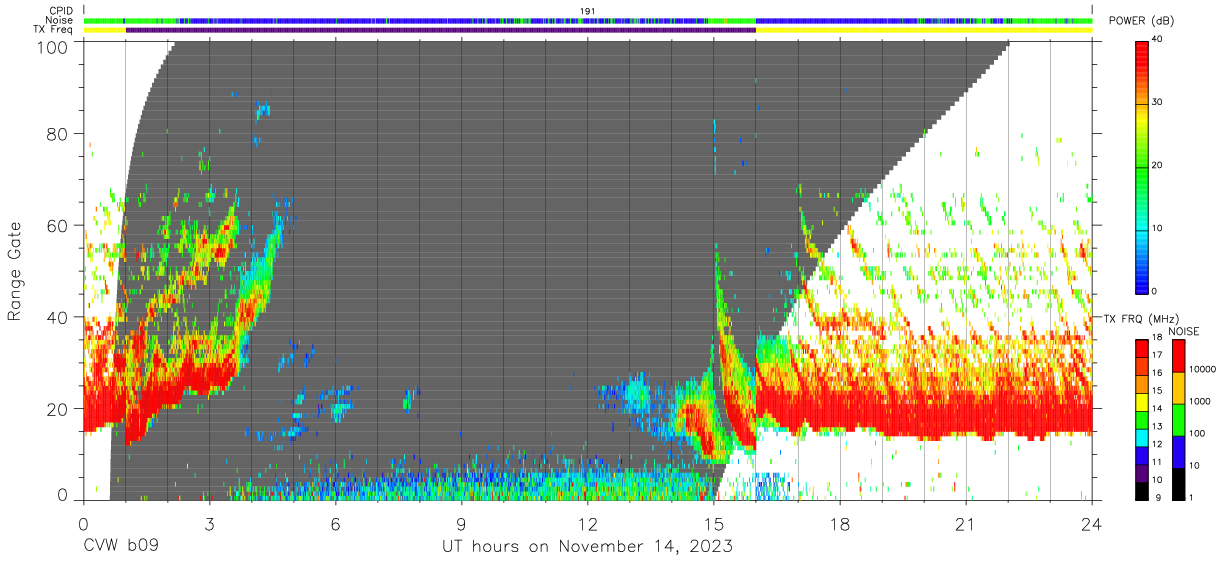Click the 20 tick on Range Gate axis
The height and width of the screenshot is (567, 1228).
(x=58, y=410)
